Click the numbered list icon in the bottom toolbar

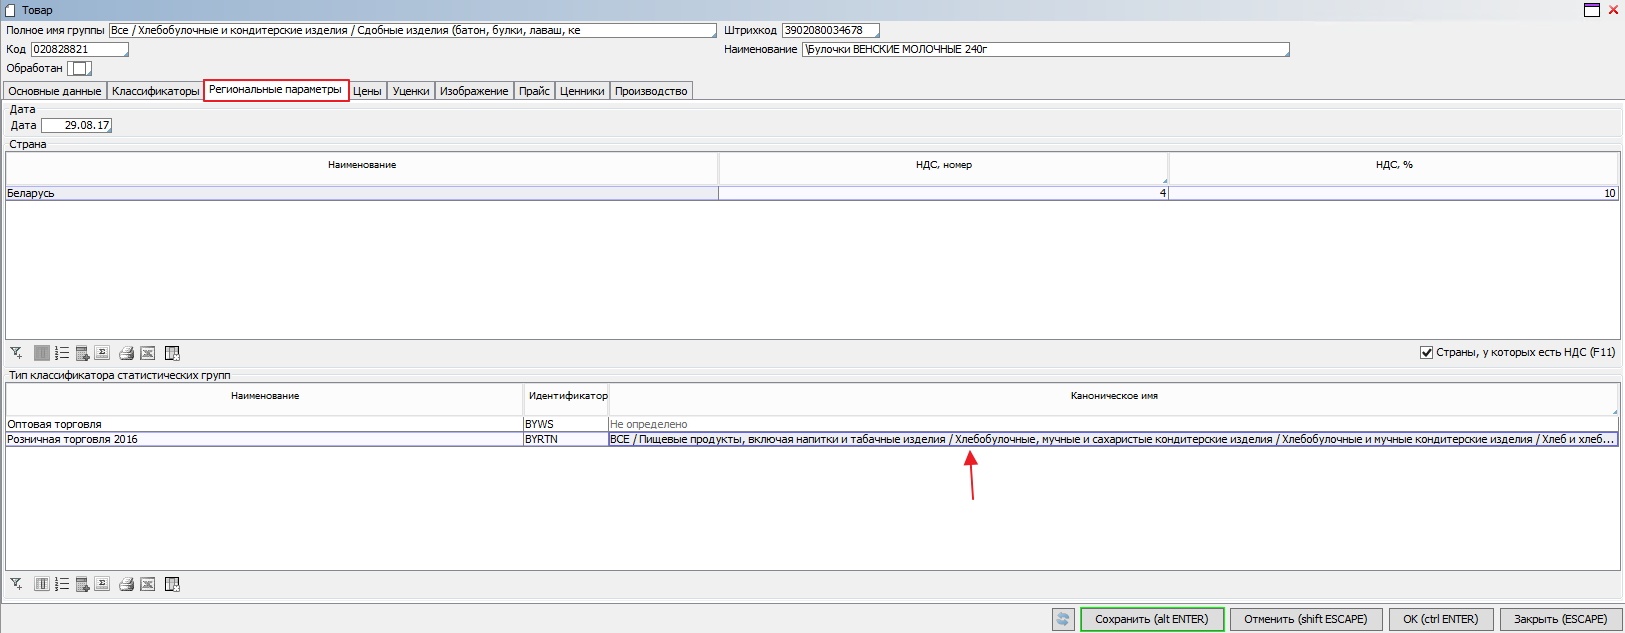click(x=62, y=584)
